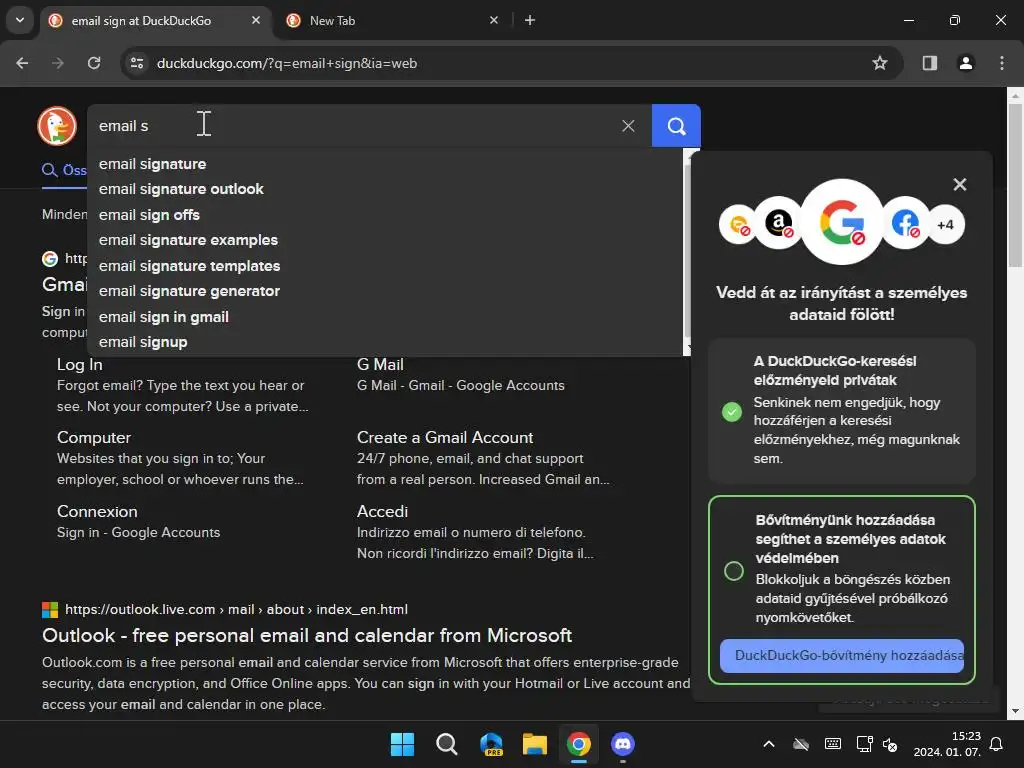Click the browser back arrow

click(22, 63)
